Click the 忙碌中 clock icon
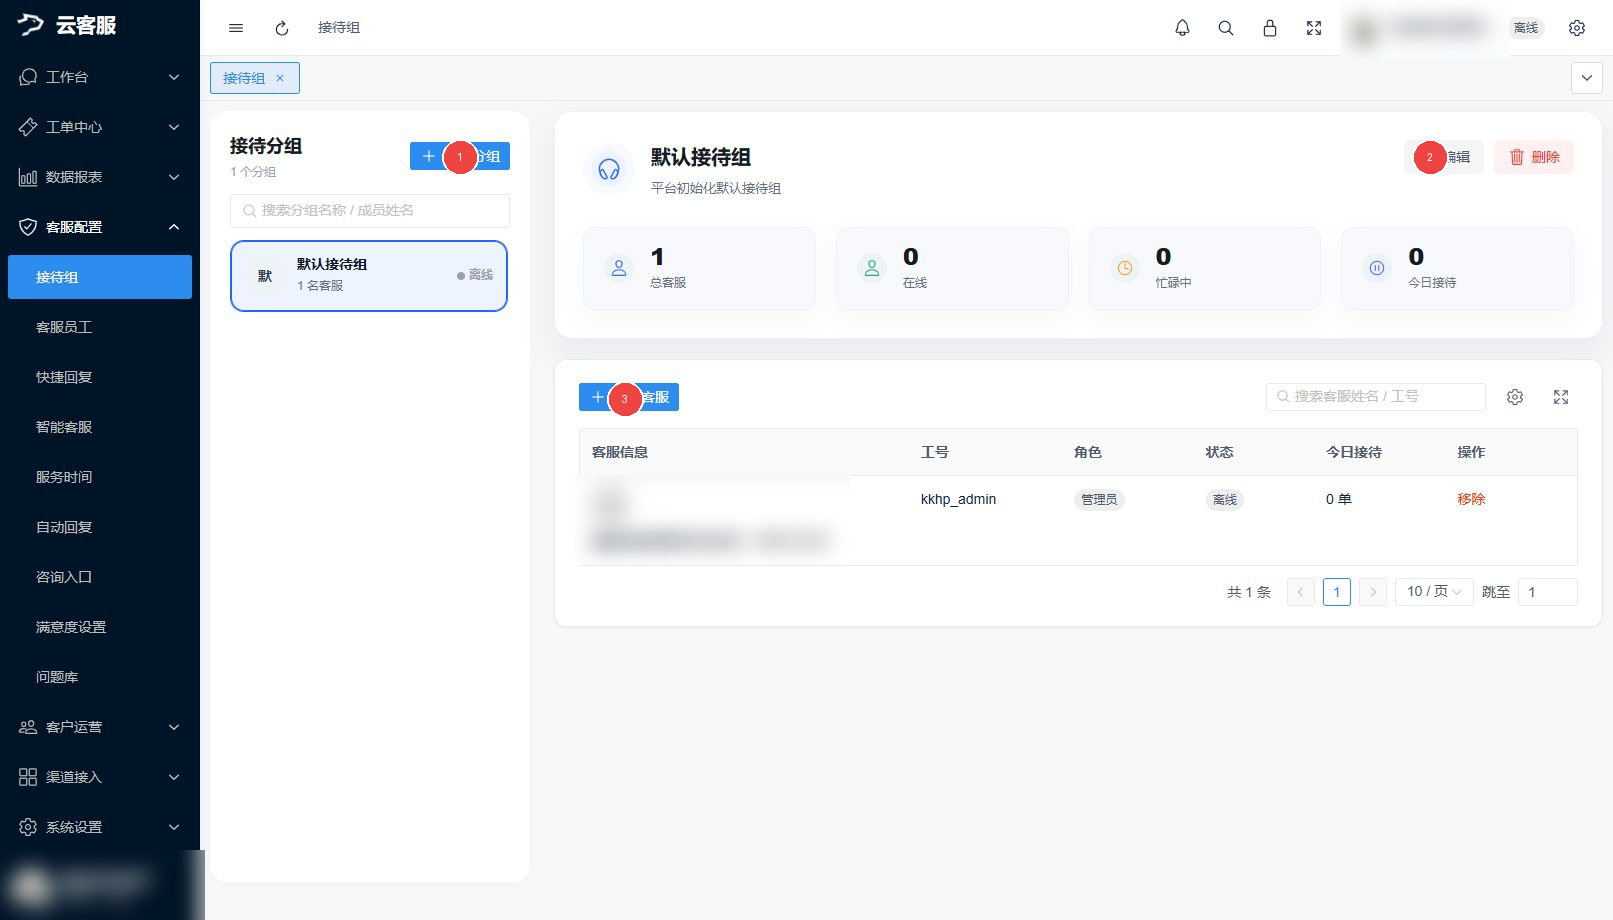The width and height of the screenshot is (1613, 920). 1125,268
